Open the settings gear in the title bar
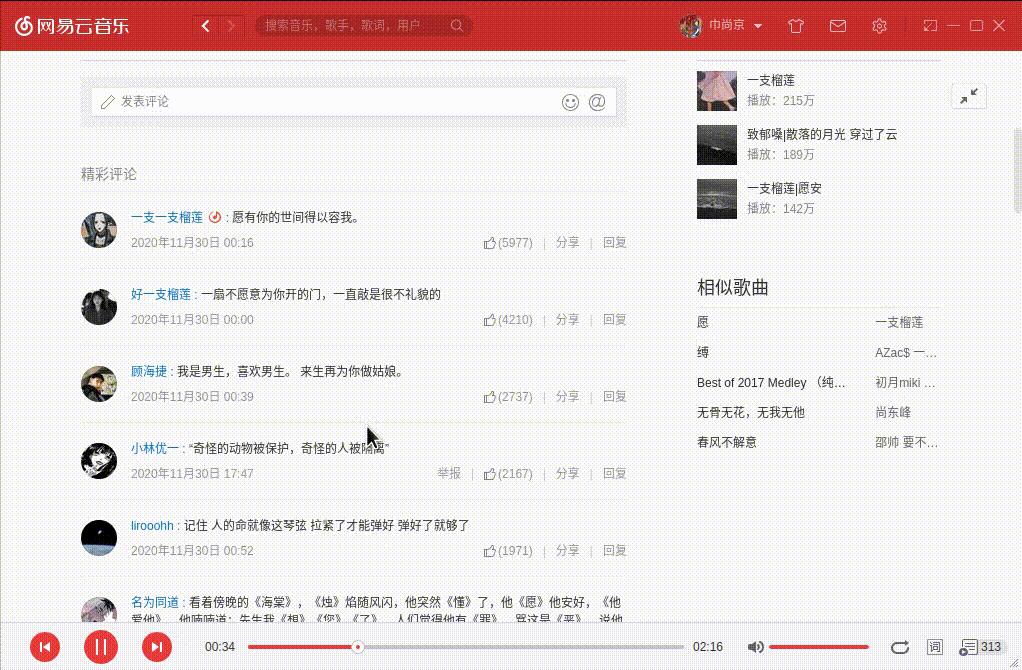 879,25
